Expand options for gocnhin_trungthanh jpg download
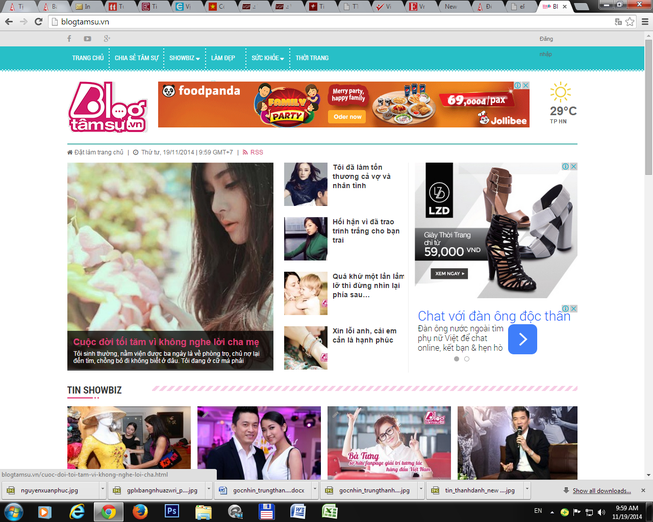This screenshot has height=522, width=653. (x=421, y=490)
